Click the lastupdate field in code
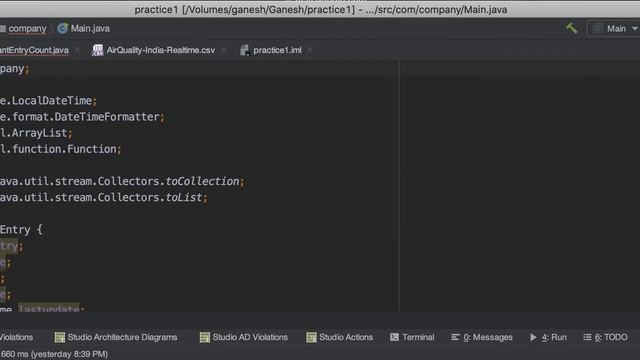Image resolution: width=640 pixels, height=360 pixels. [49, 308]
